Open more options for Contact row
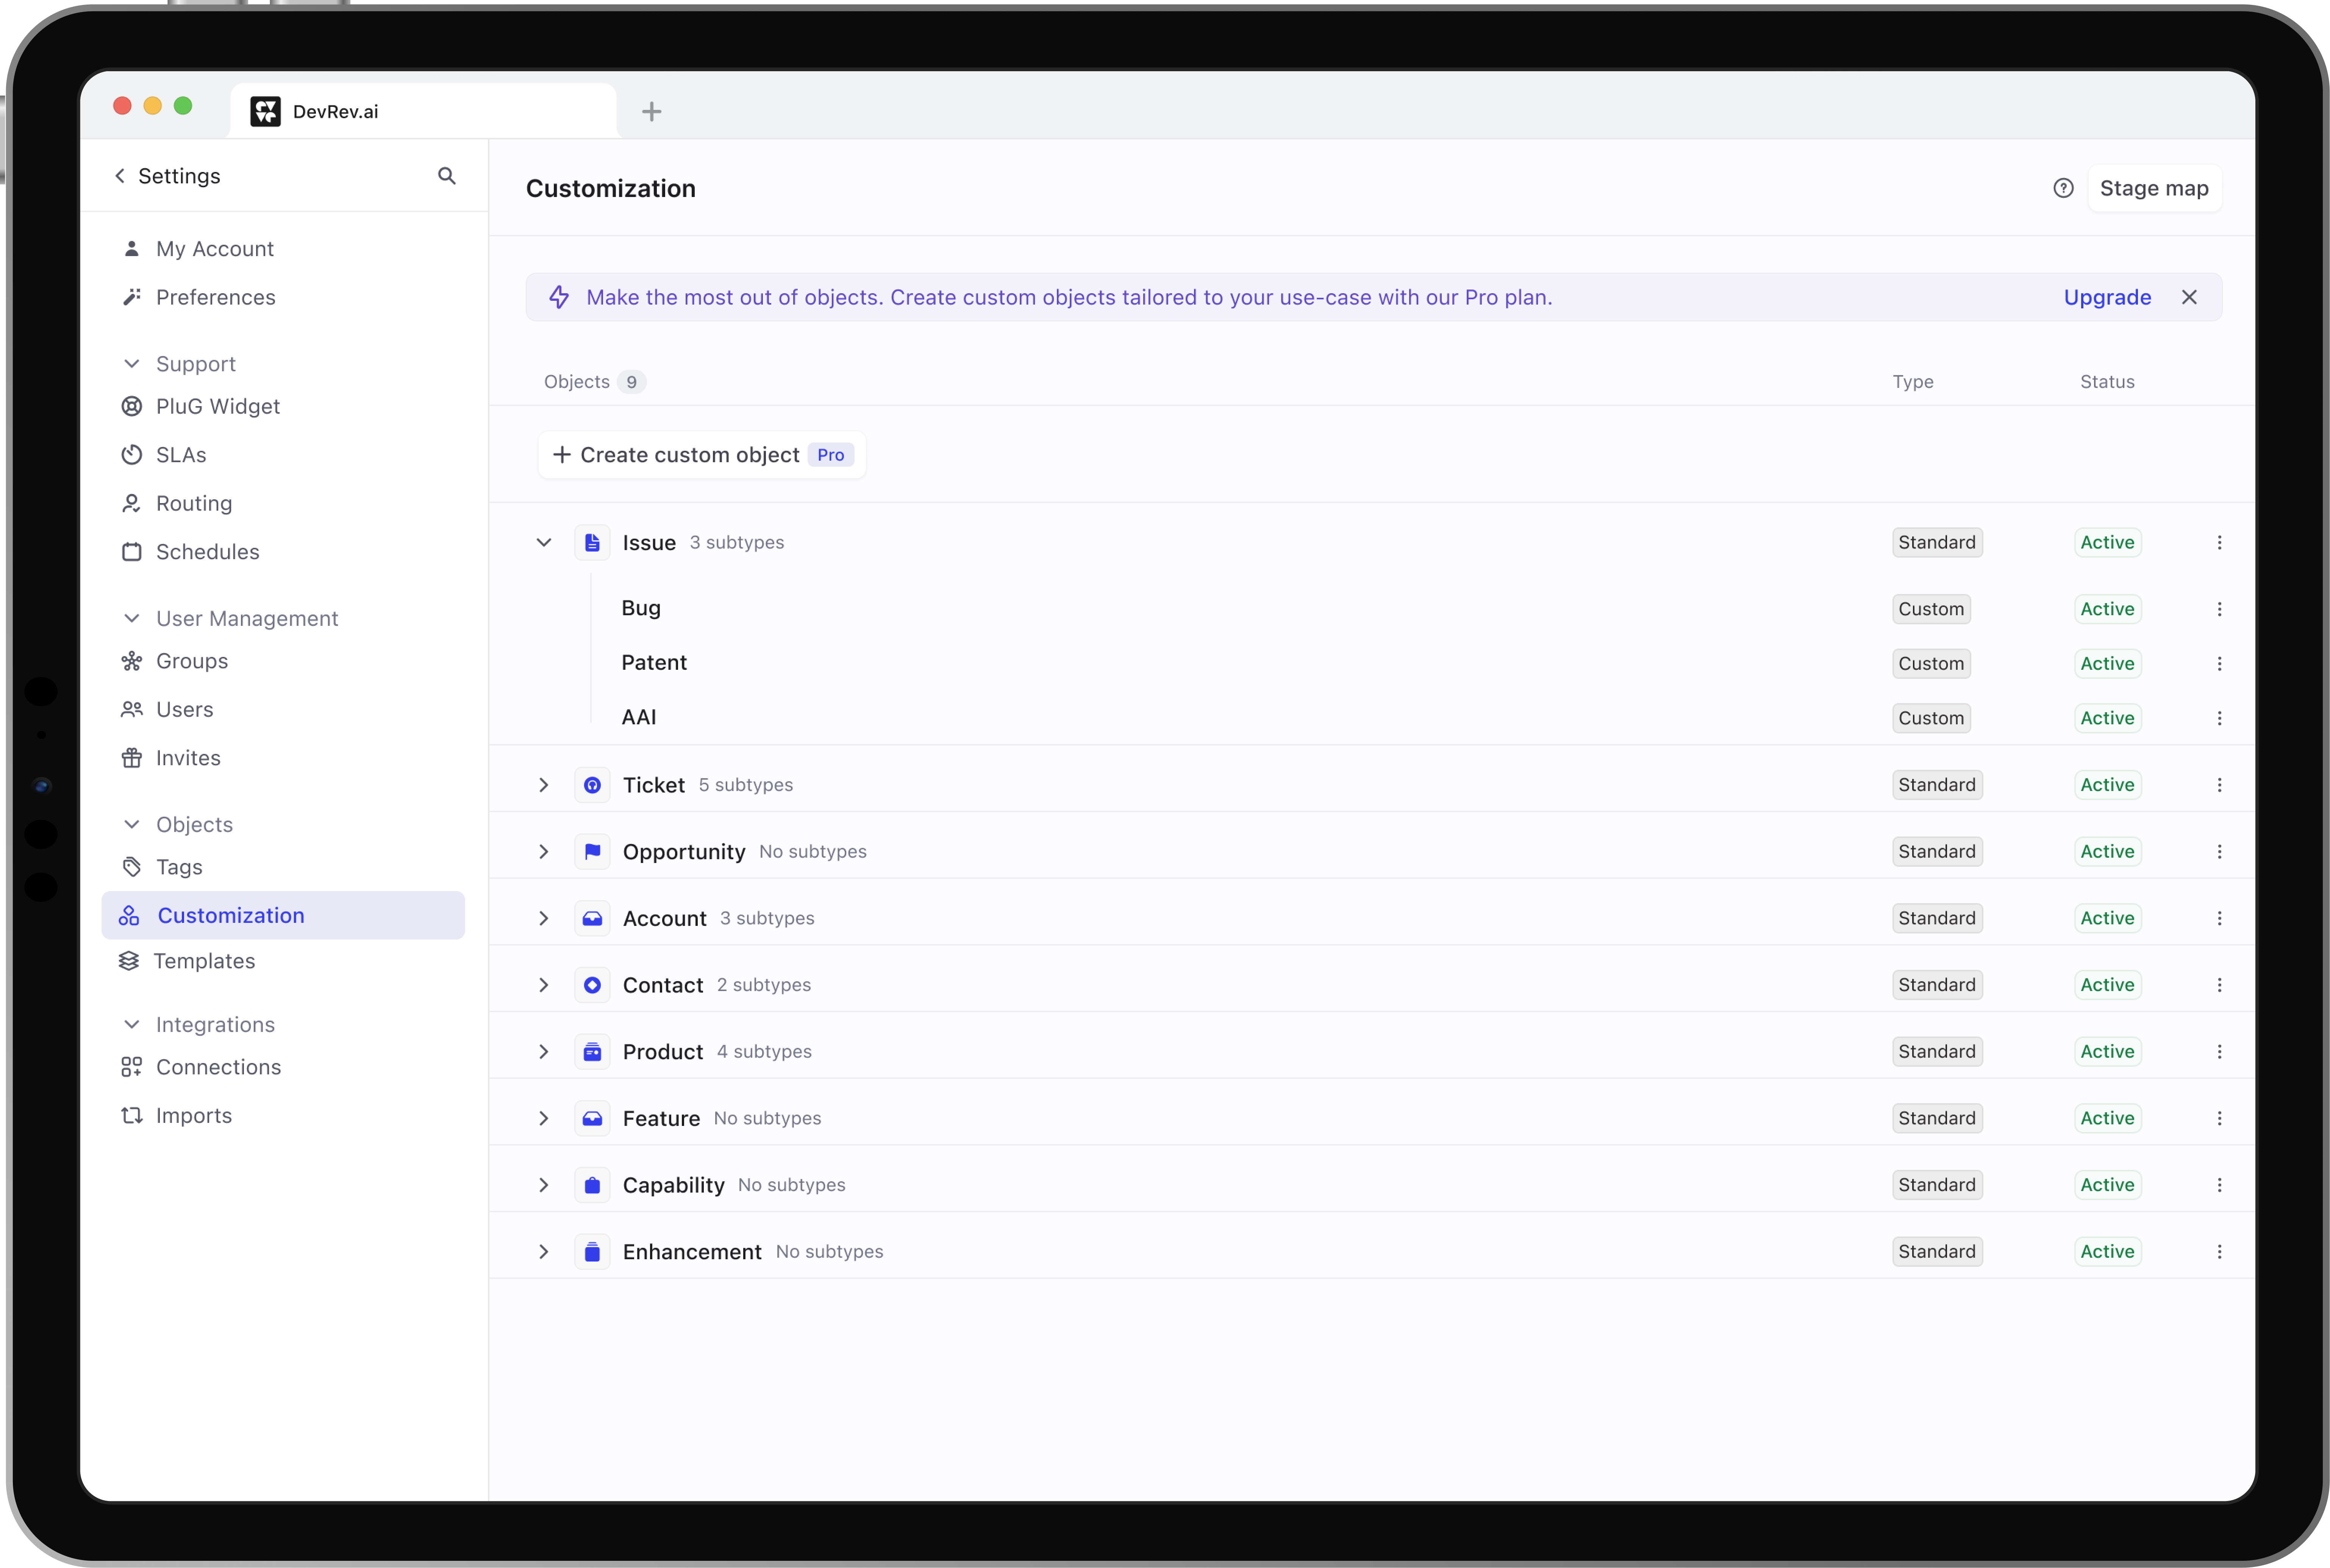Screen dimensions: 2330x1568 pyautogui.click(x=2219, y=985)
